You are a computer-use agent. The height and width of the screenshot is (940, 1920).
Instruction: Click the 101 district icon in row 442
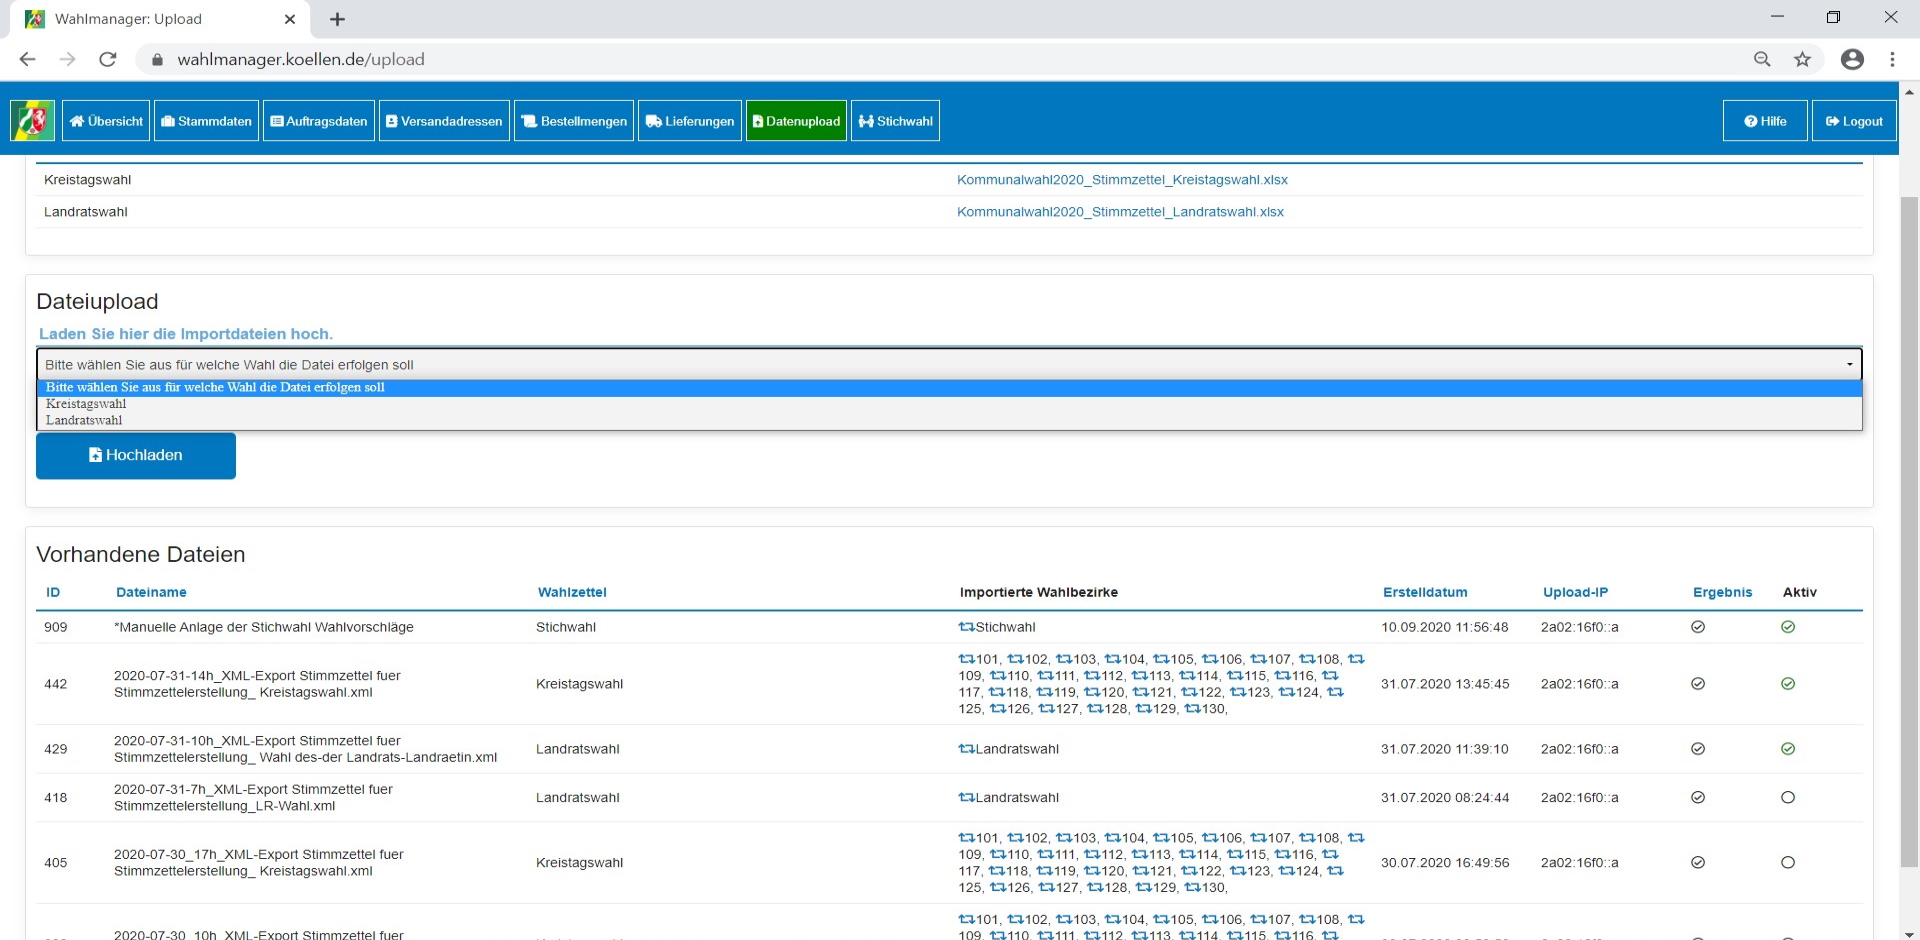pyautogui.click(x=966, y=659)
